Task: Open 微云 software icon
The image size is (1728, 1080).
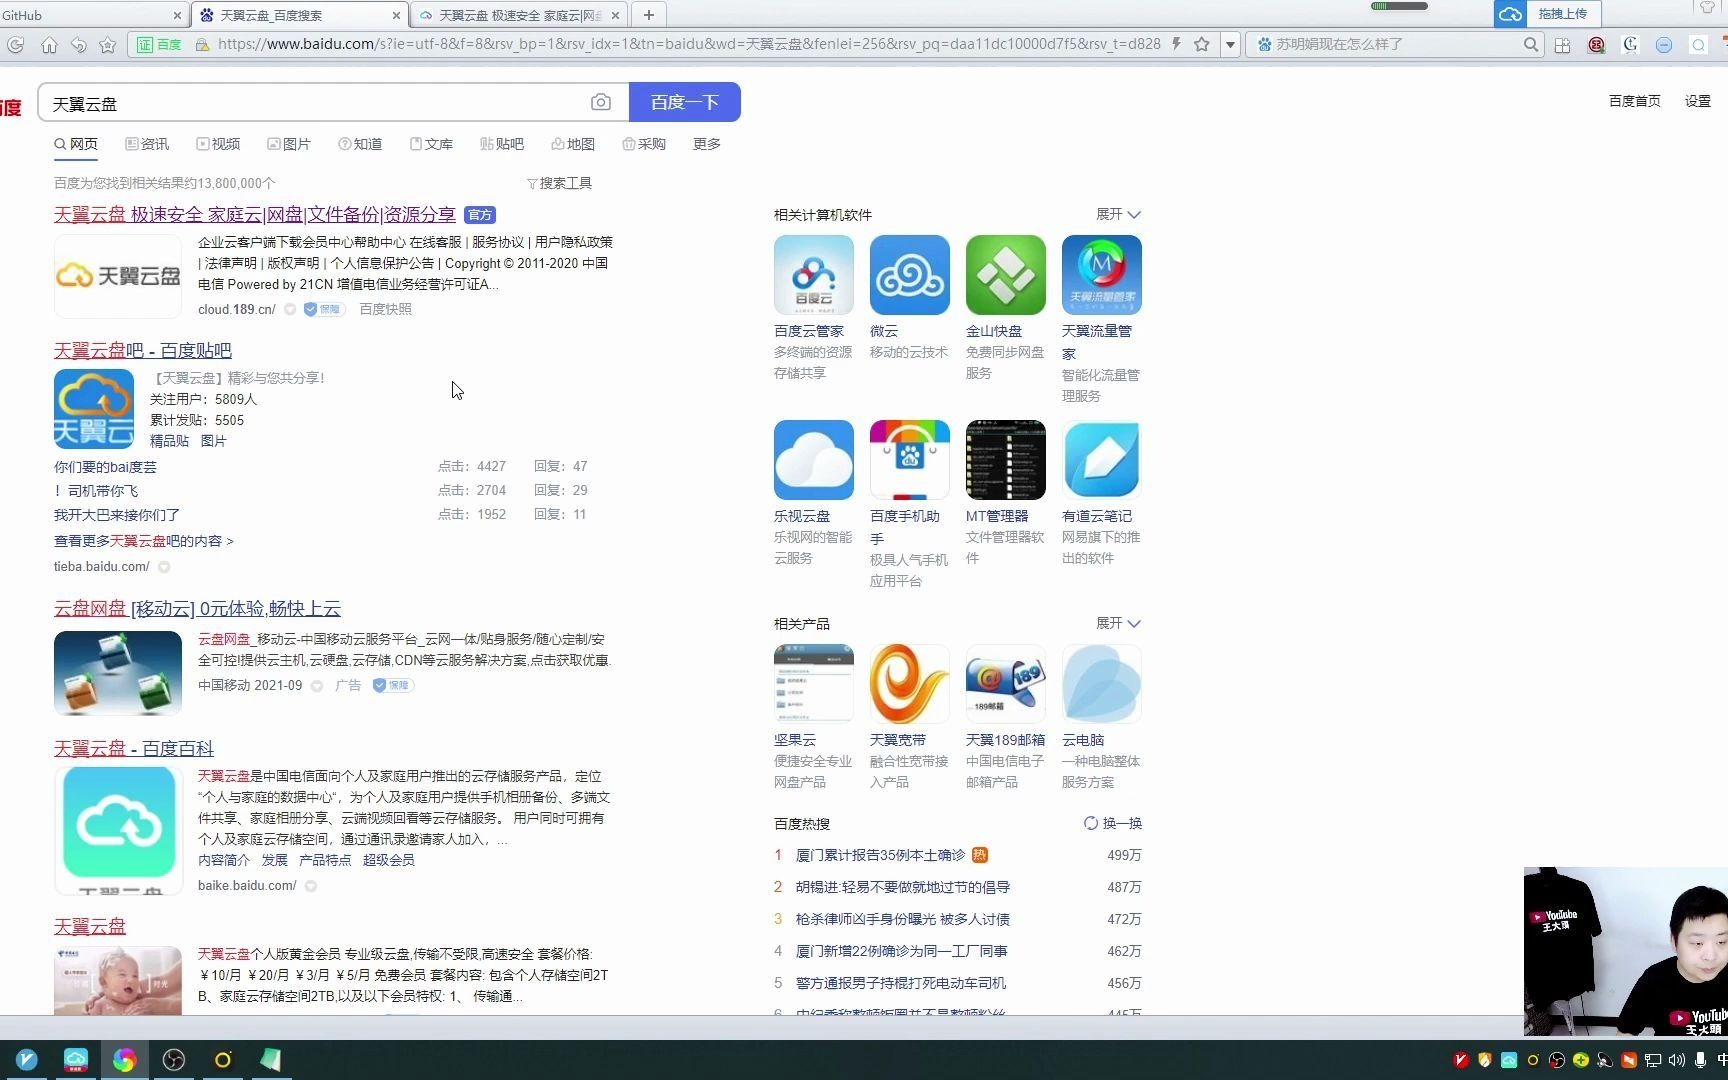Action: coord(909,275)
